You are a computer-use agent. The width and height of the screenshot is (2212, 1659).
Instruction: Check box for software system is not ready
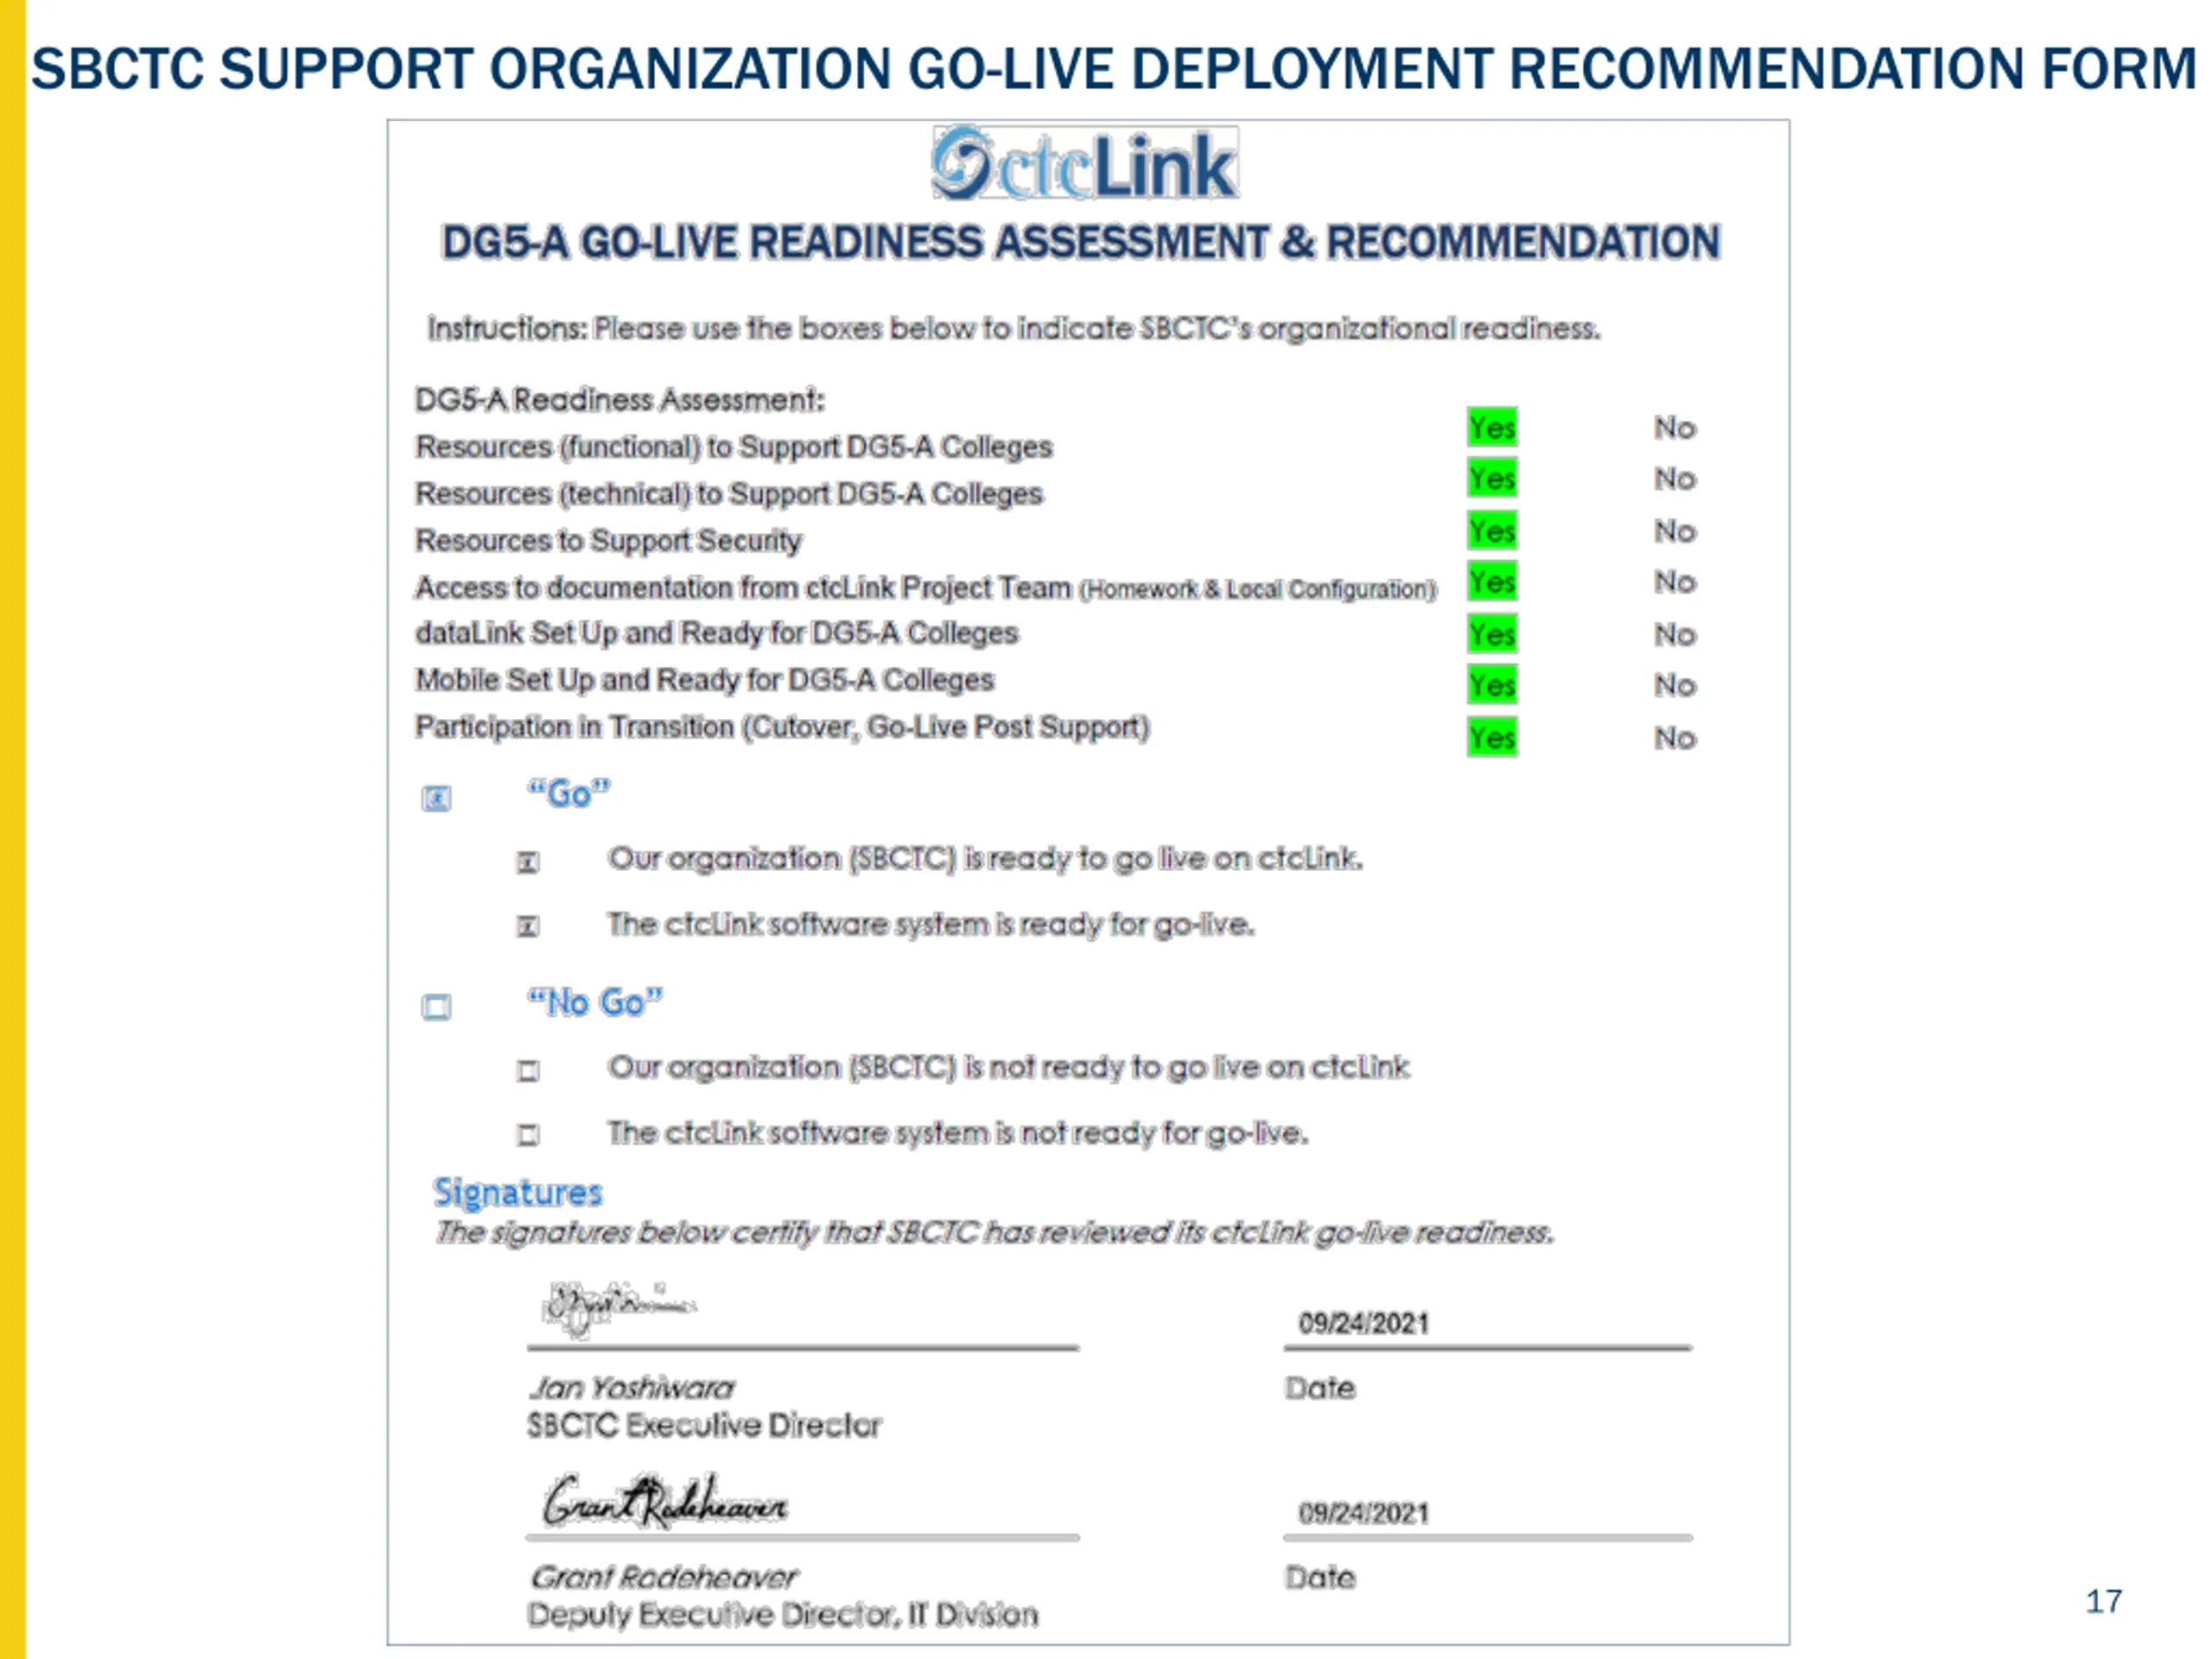click(x=528, y=1135)
